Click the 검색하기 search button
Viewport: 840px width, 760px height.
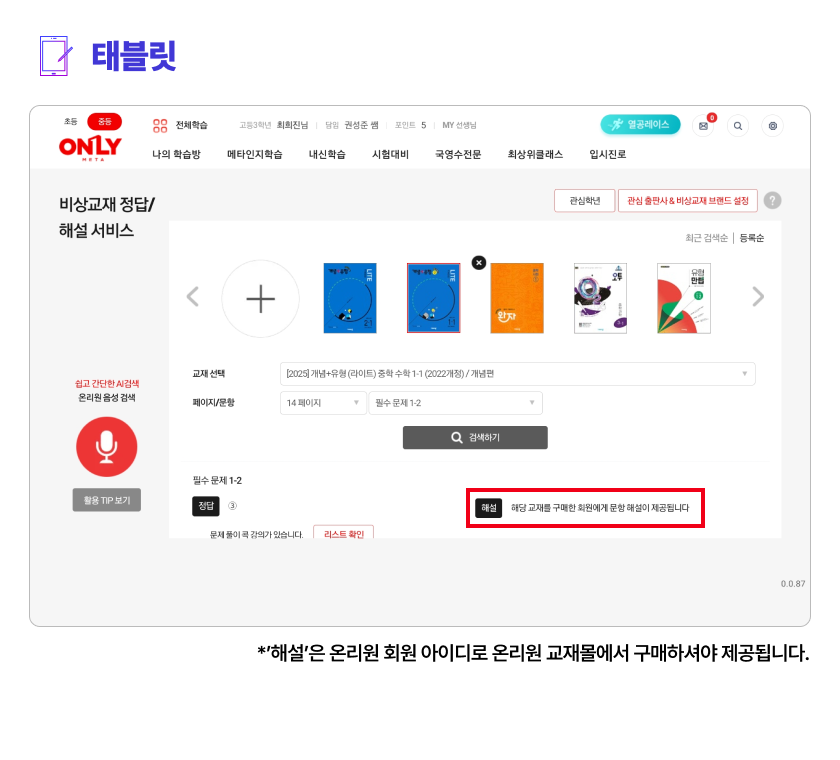475,438
